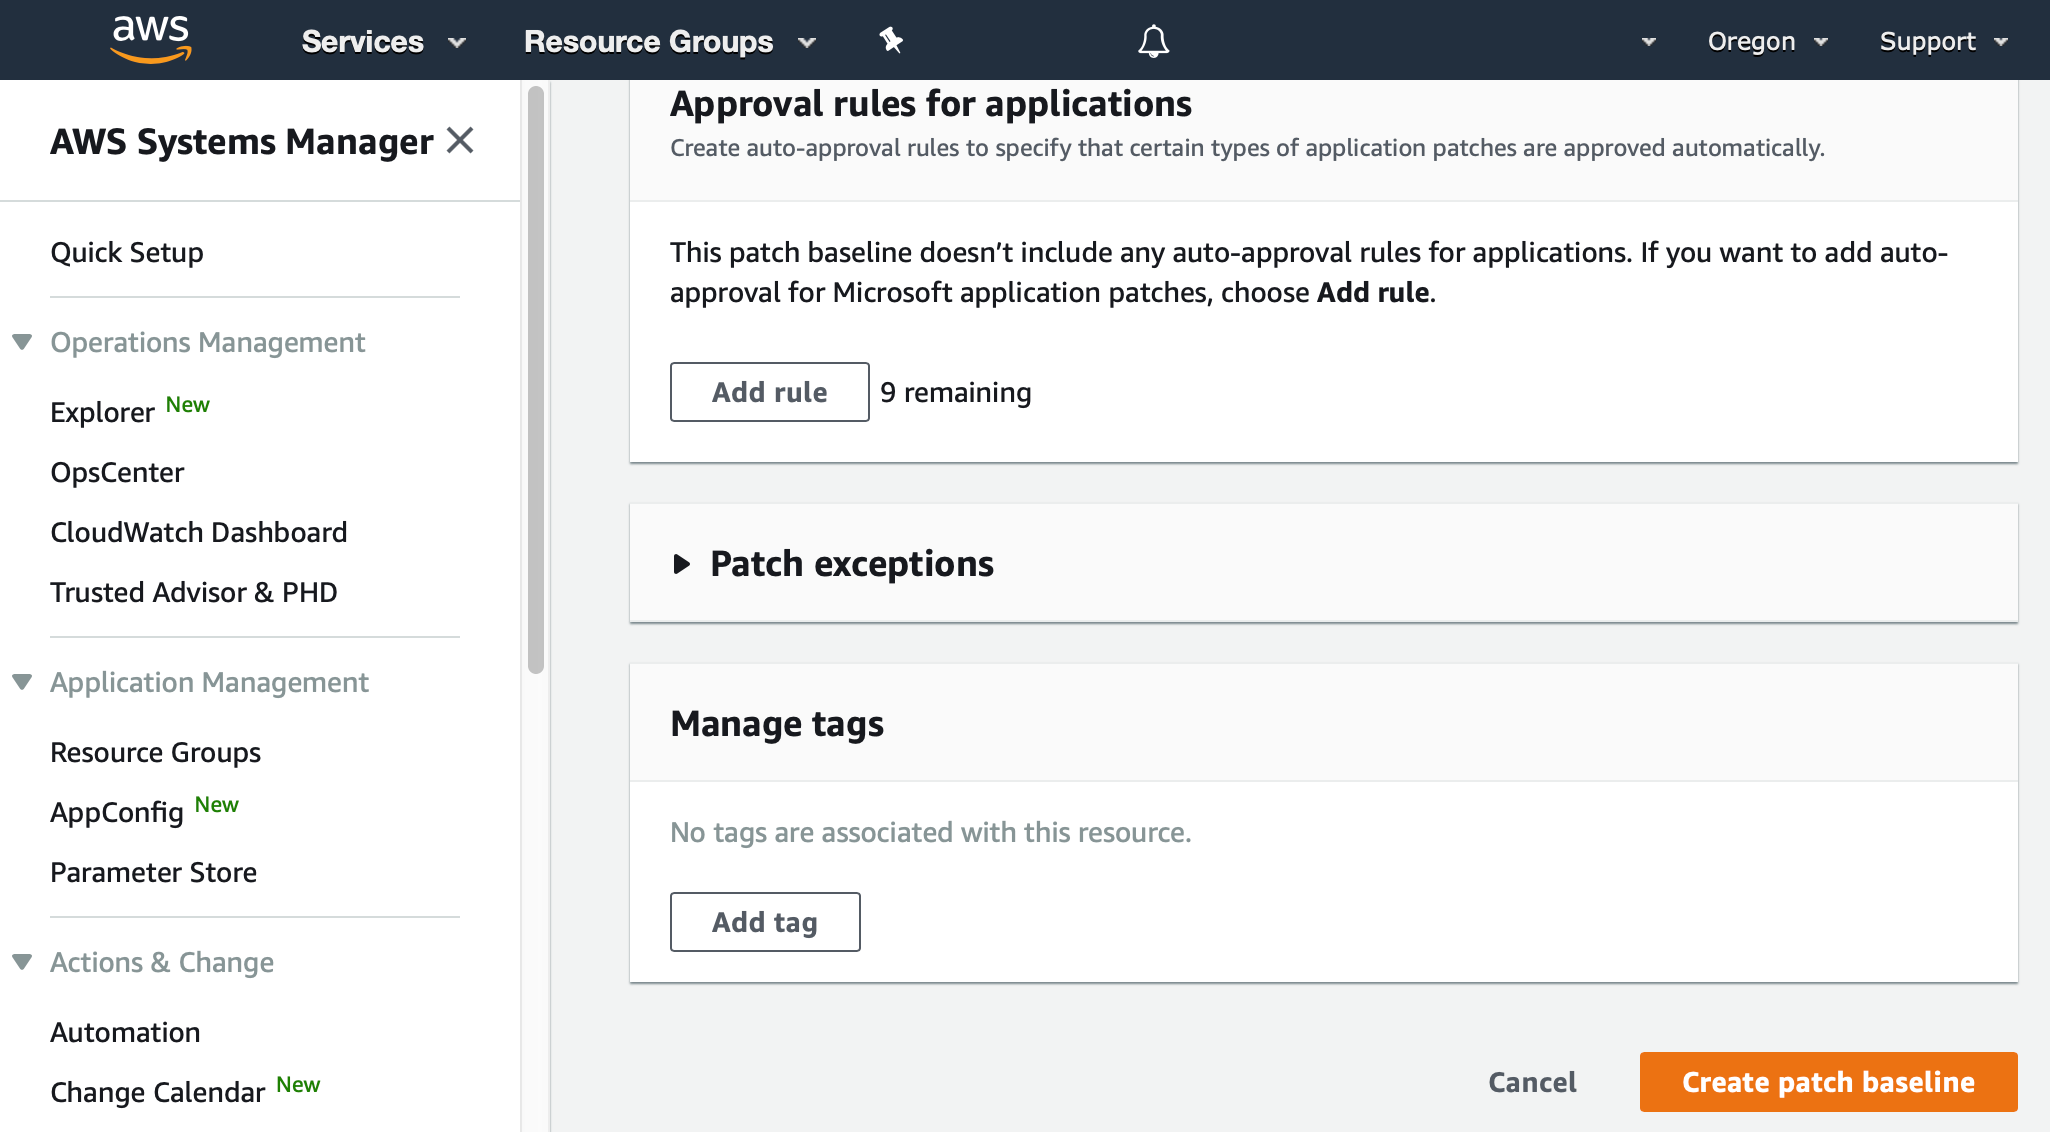This screenshot has width=2050, height=1132.
Task: Close the AWS Systems Manager side panel
Action: 461,141
